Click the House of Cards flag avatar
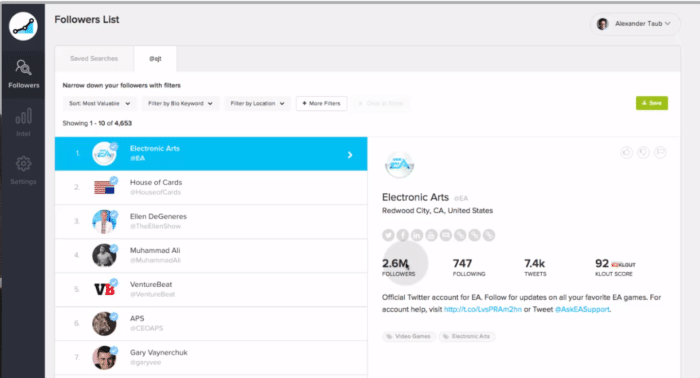Image resolution: width=700 pixels, height=378 pixels. [104, 187]
